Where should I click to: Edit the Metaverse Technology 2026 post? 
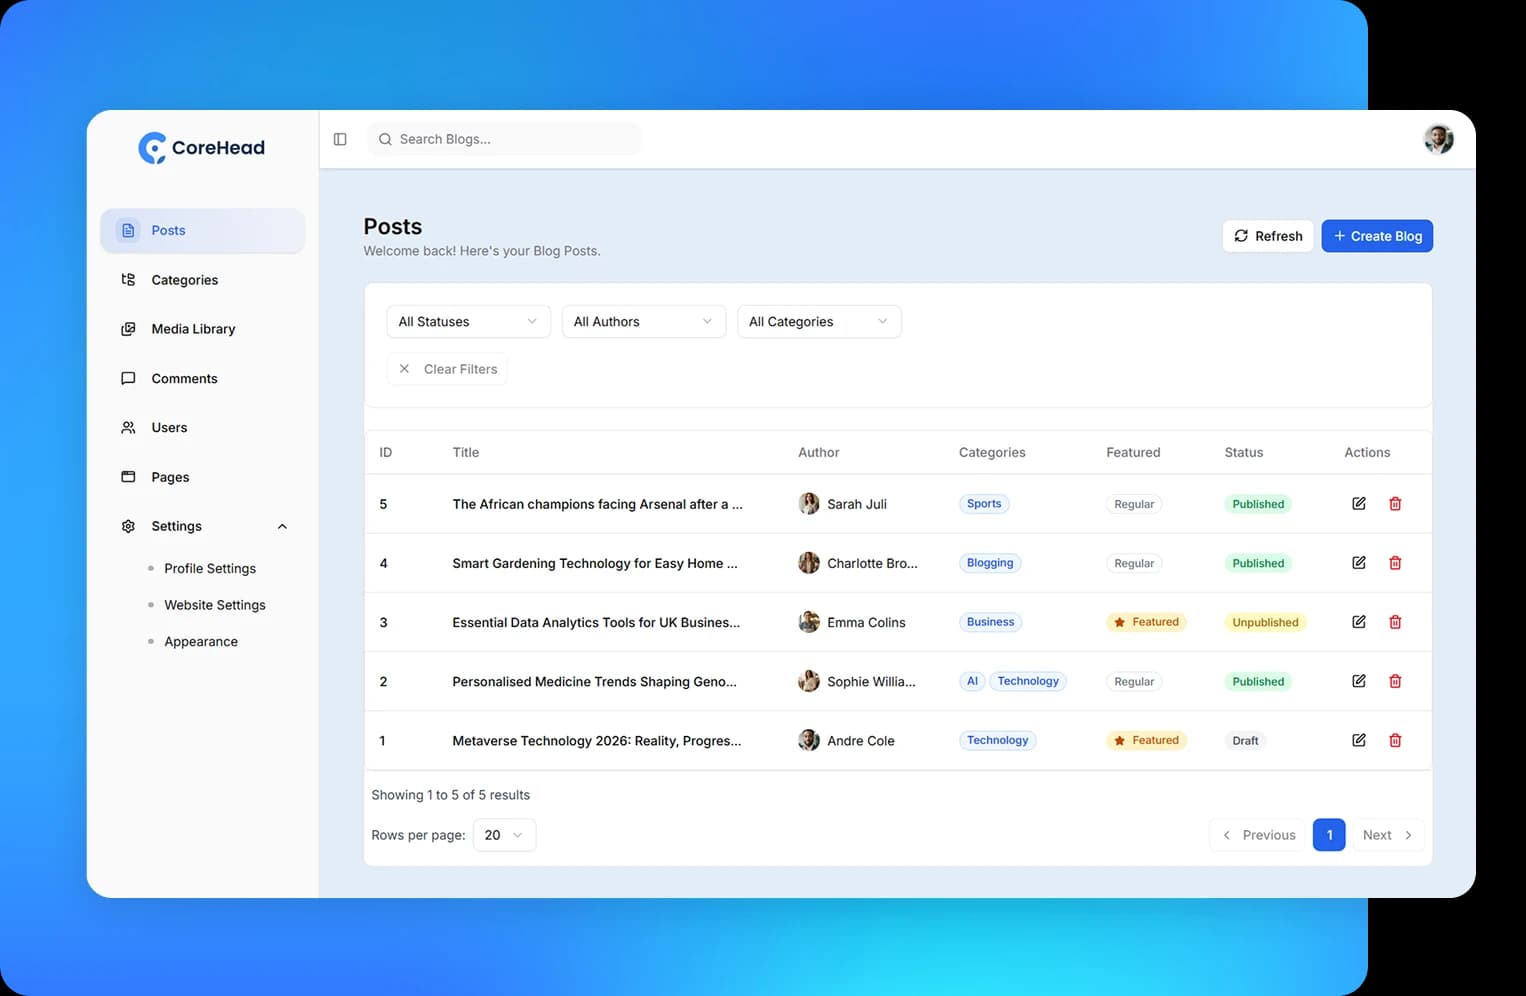click(x=1358, y=740)
